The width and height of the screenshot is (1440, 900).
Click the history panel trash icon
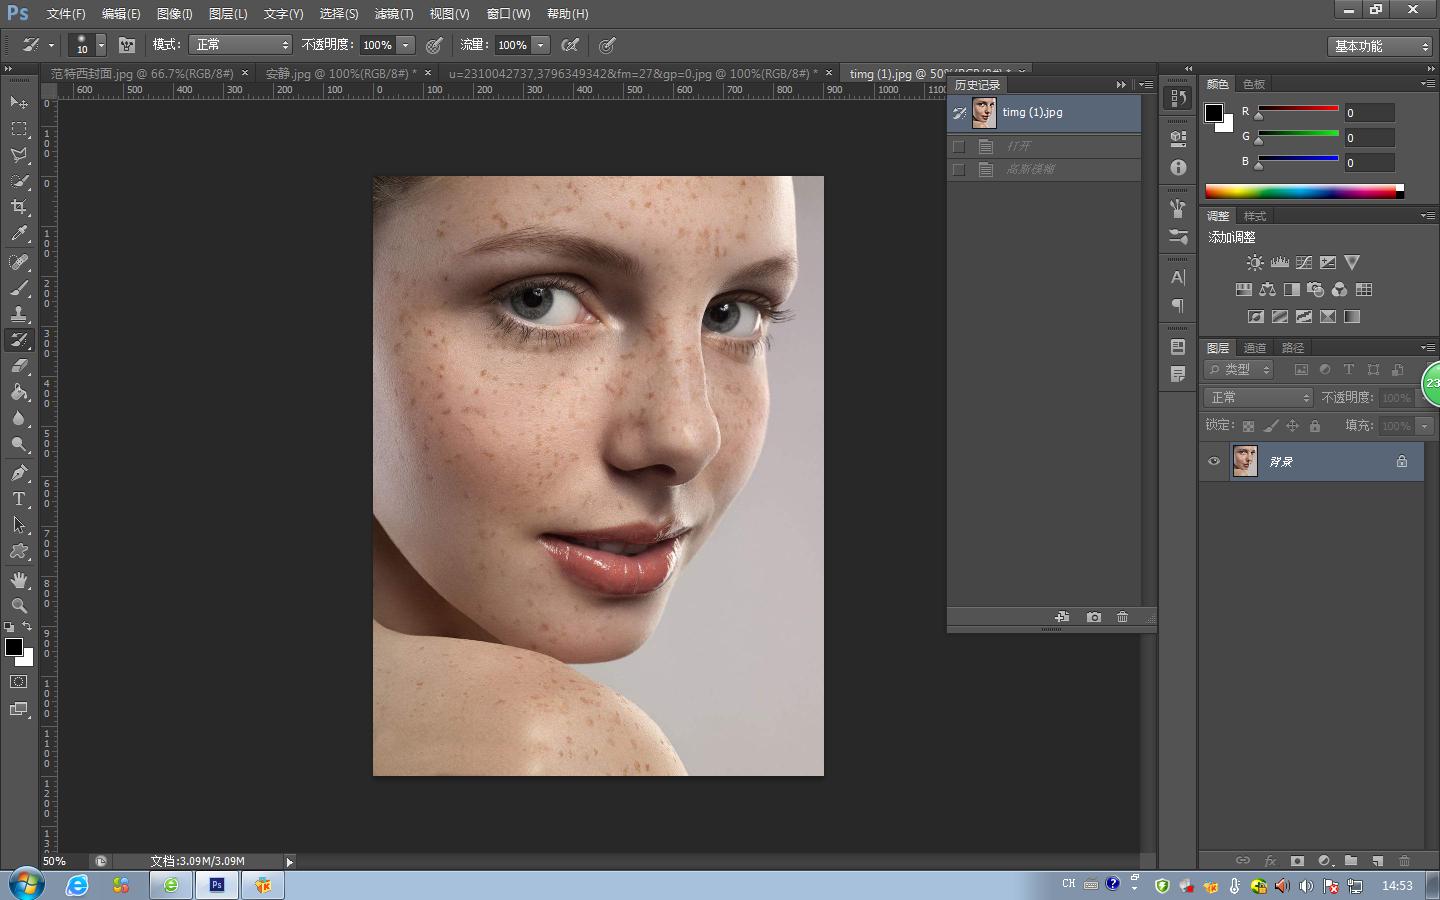click(1122, 617)
